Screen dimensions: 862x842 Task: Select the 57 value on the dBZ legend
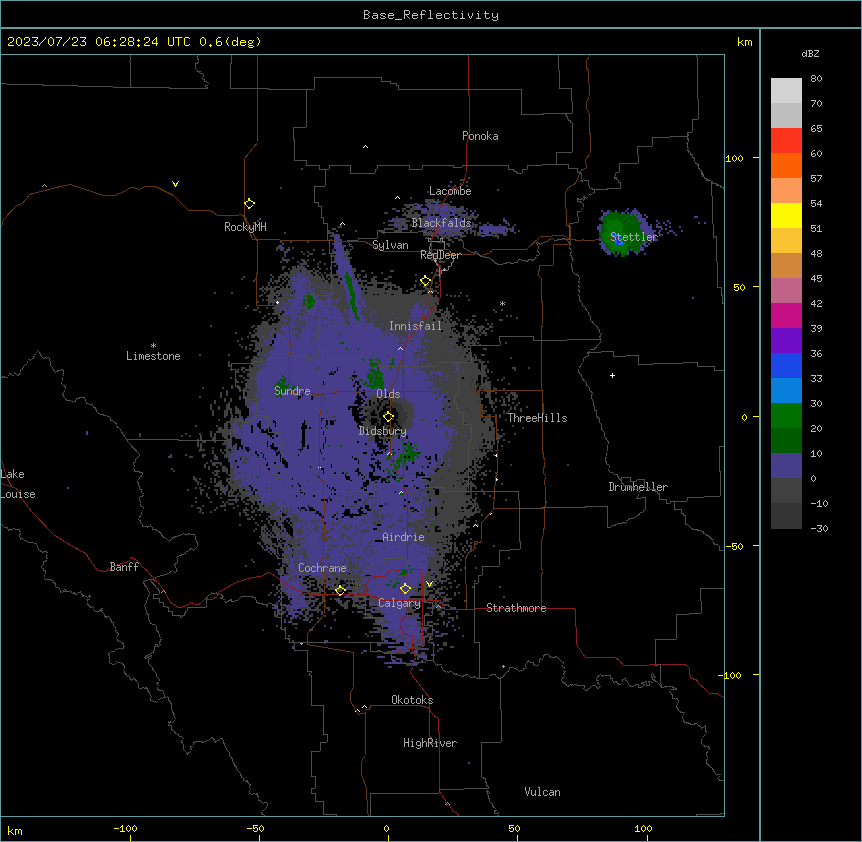coord(816,179)
